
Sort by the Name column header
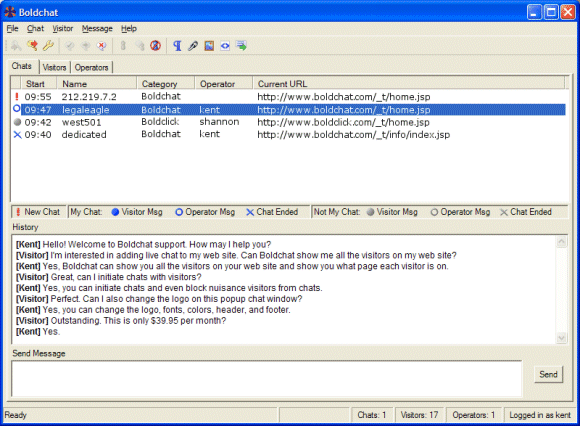point(96,84)
